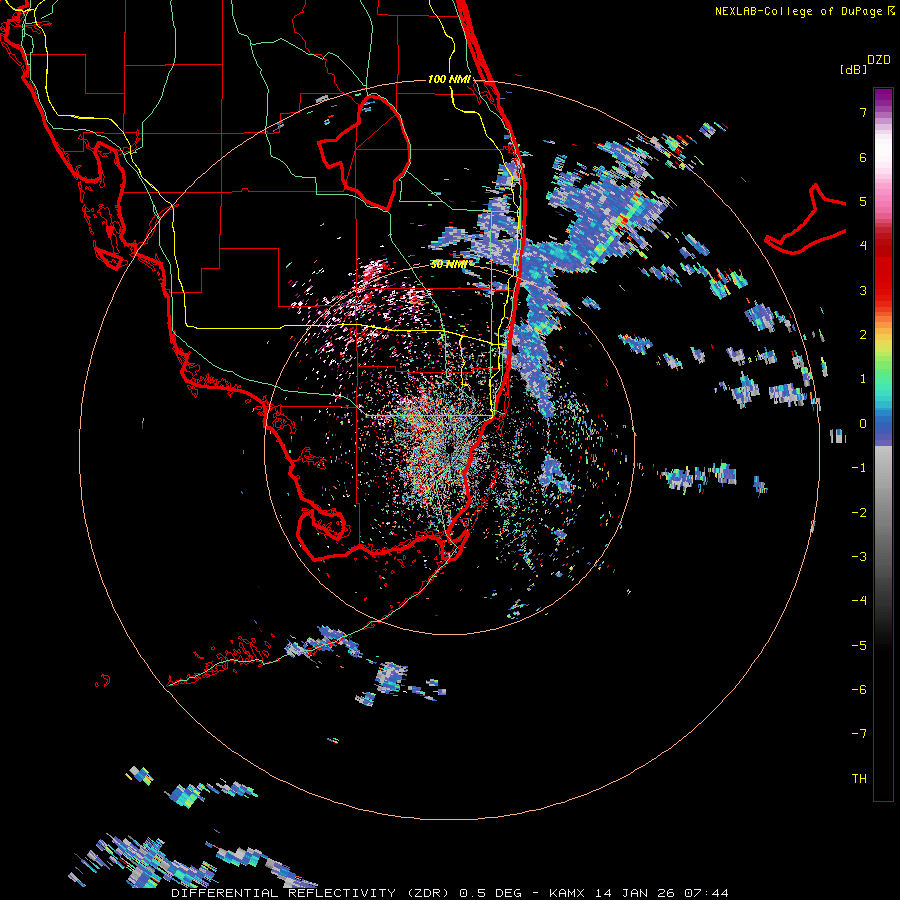The width and height of the screenshot is (900, 900).
Task: Click the color scale value -7 label
Action: pos(859,734)
